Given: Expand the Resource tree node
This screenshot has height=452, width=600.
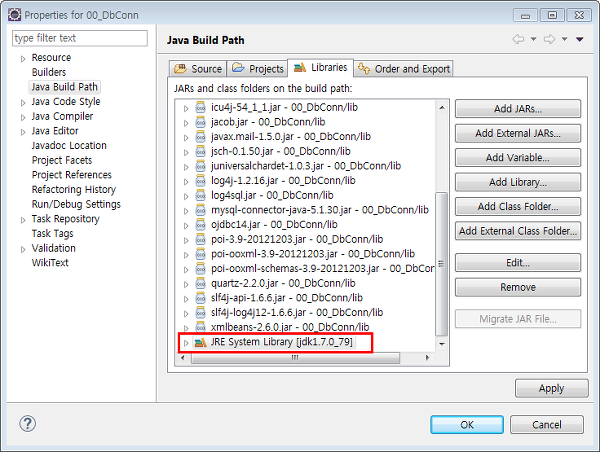Looking at the screenshot, I should pos(23,59).
